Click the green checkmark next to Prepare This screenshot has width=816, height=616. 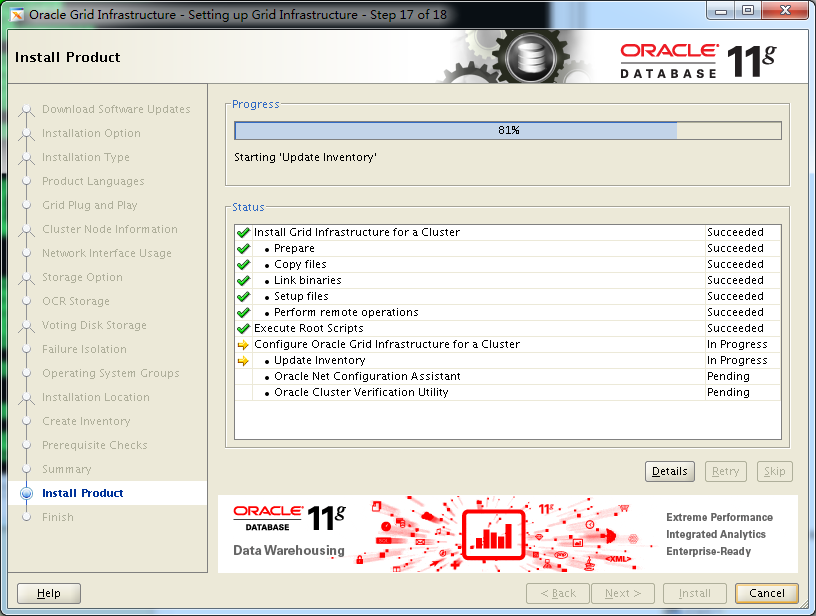click(x=243, y=249)
